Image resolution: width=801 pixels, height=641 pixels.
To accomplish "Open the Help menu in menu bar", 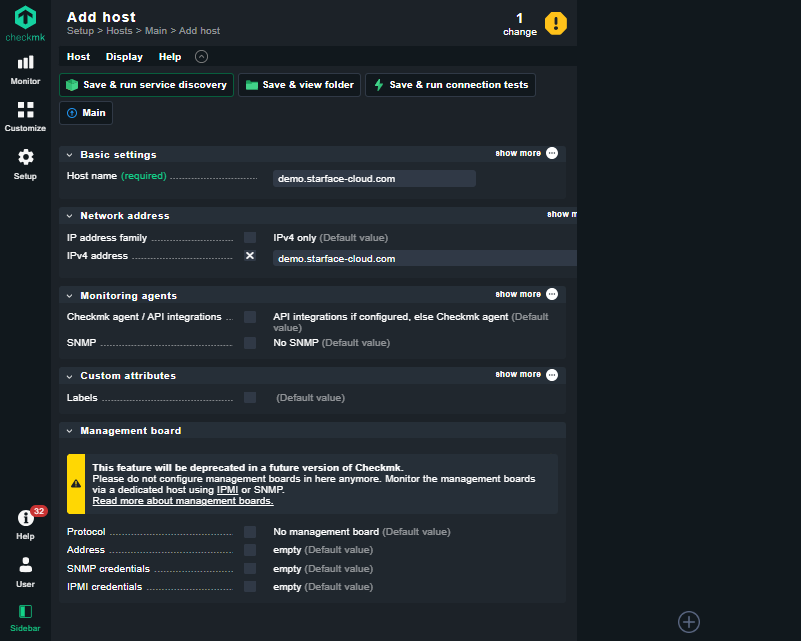I will pyautogui.click(x=170, y=57).
